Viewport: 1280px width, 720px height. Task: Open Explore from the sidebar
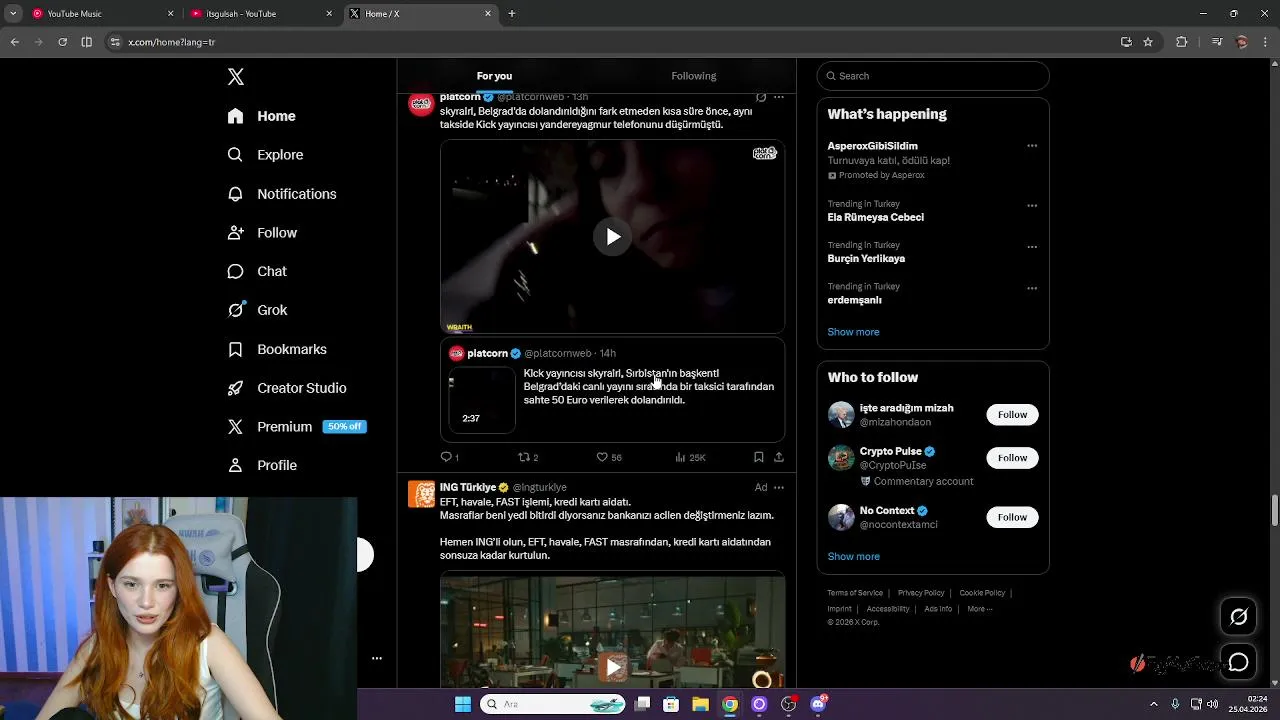tap(266, 155)
